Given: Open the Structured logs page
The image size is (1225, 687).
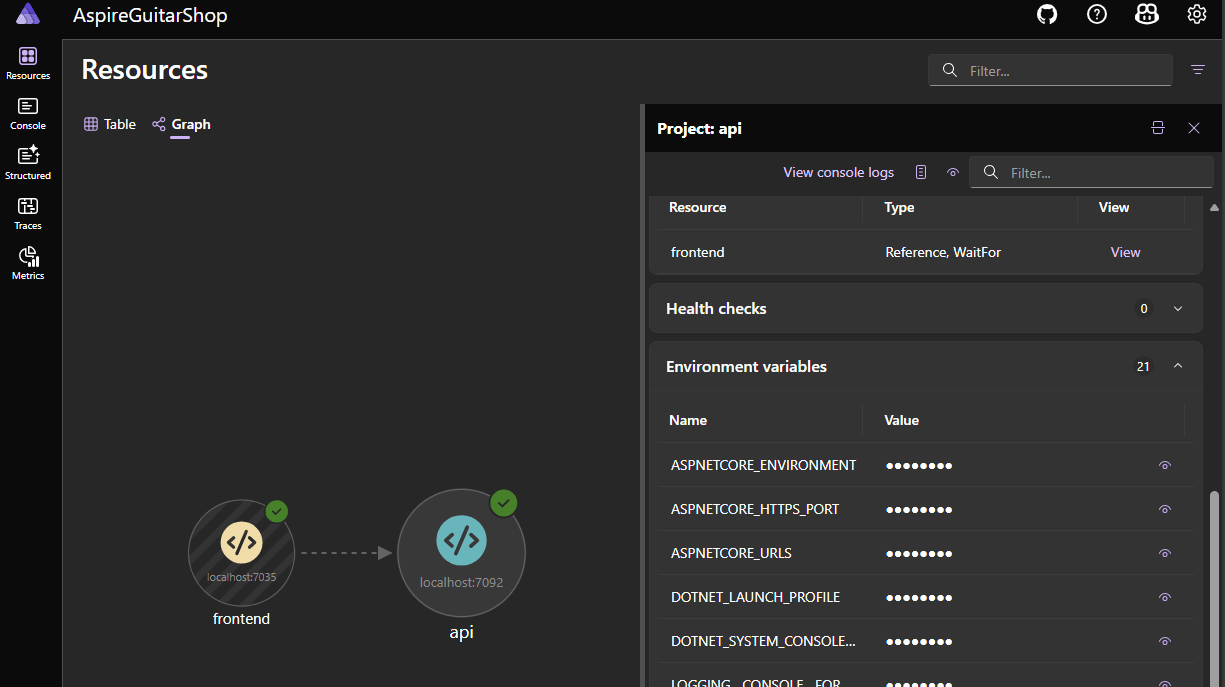Looking at the screenshot, I should click(x=28, y=163).
